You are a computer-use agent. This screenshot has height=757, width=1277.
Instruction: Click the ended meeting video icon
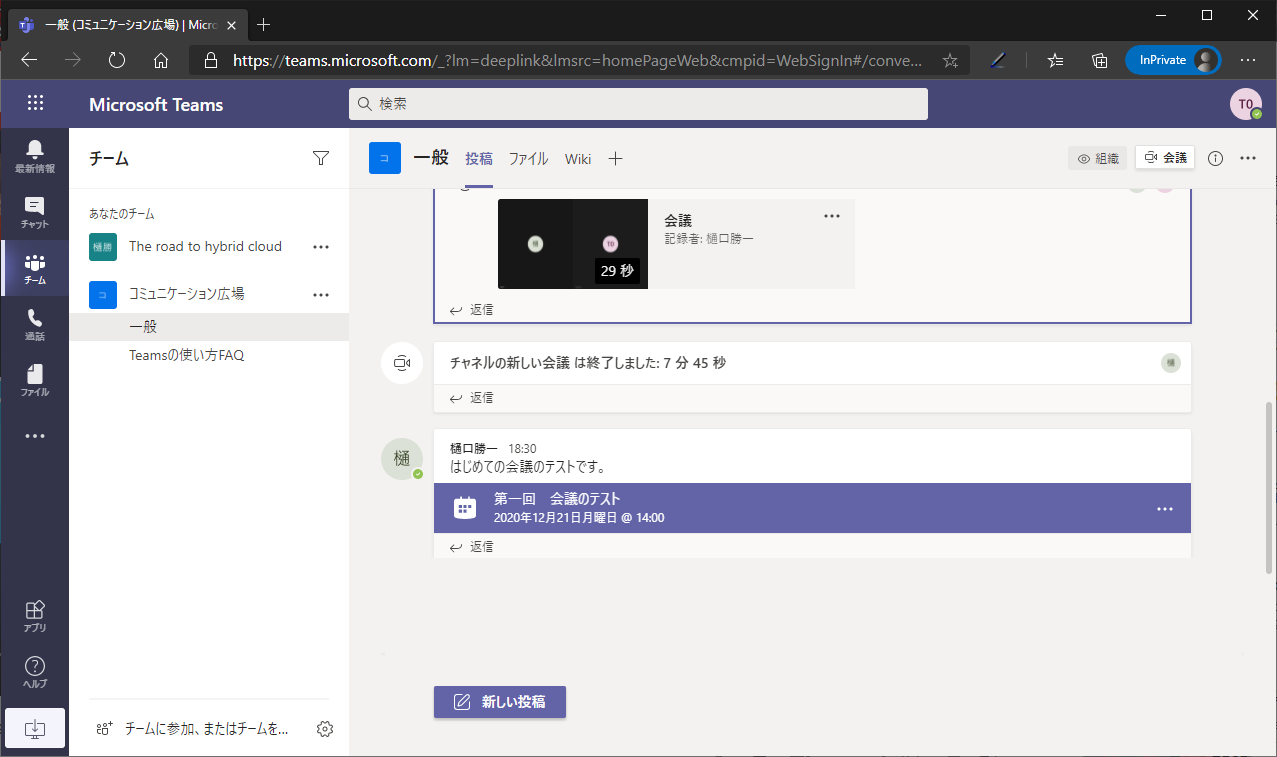coord(402,363)
